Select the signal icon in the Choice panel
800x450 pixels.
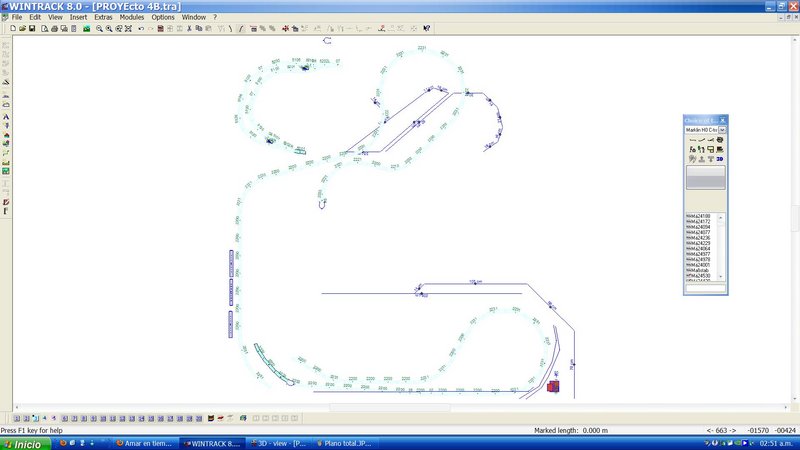click(702, 149)
